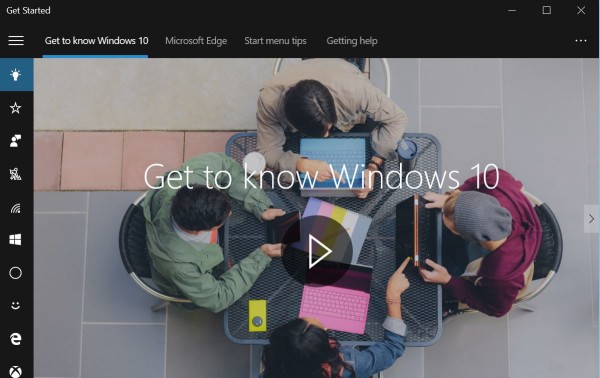This screenshot has width=600, height=378.
Task: Click the Microsoft Edge 'e' sidebar icon
Action: point(16,339)
